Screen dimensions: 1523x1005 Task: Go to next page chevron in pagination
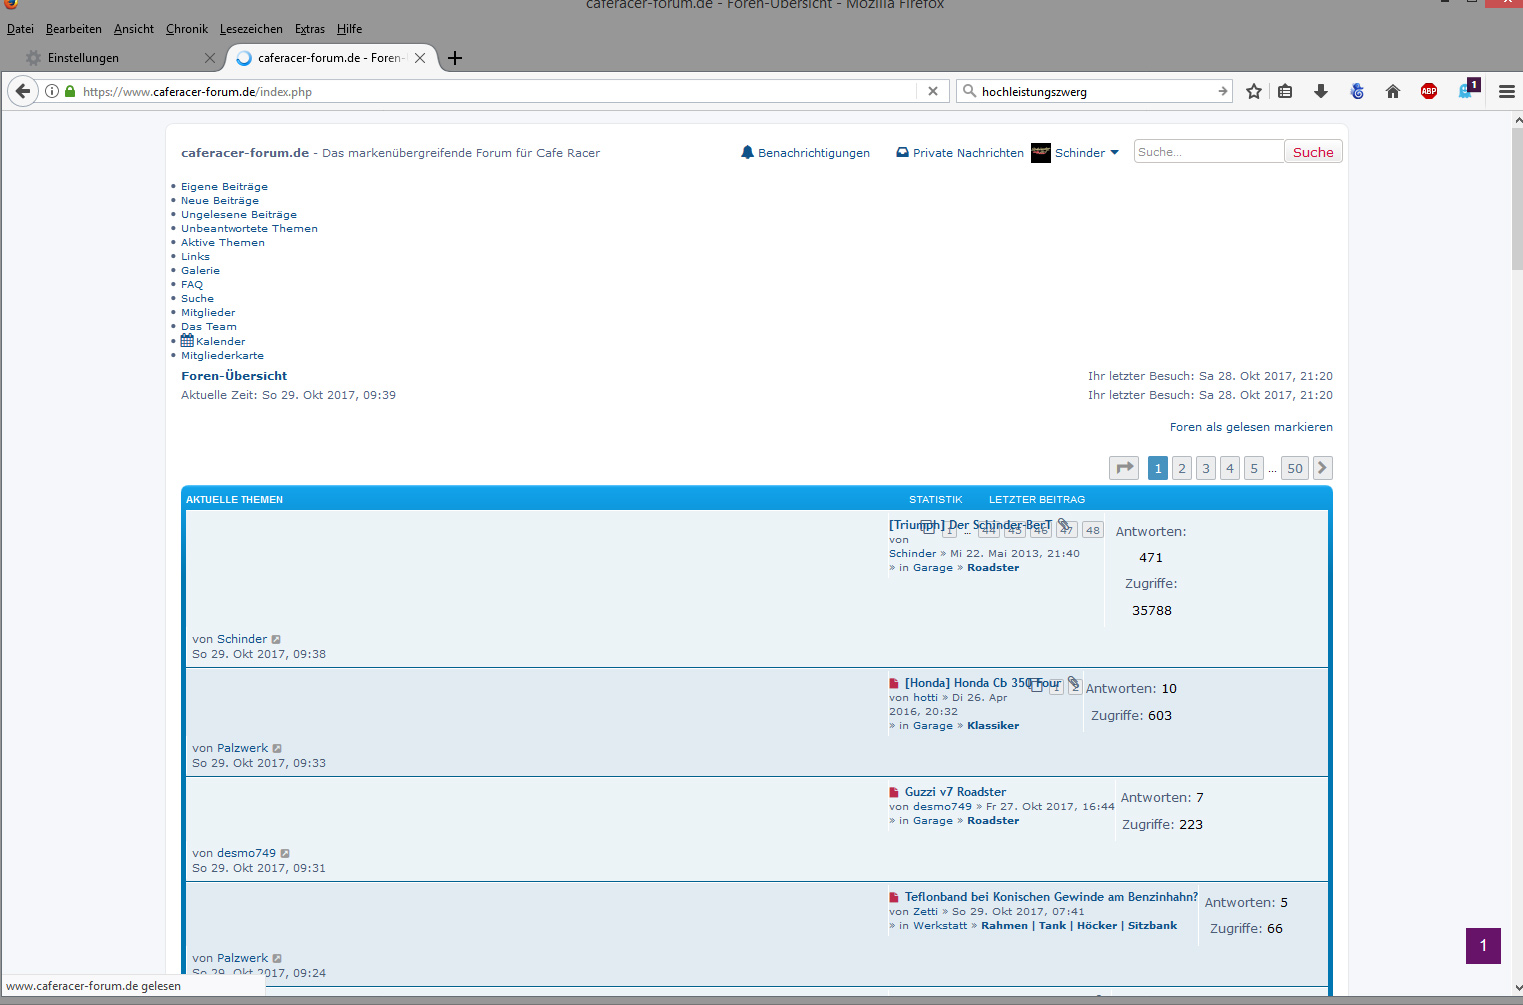point(1322,468)
